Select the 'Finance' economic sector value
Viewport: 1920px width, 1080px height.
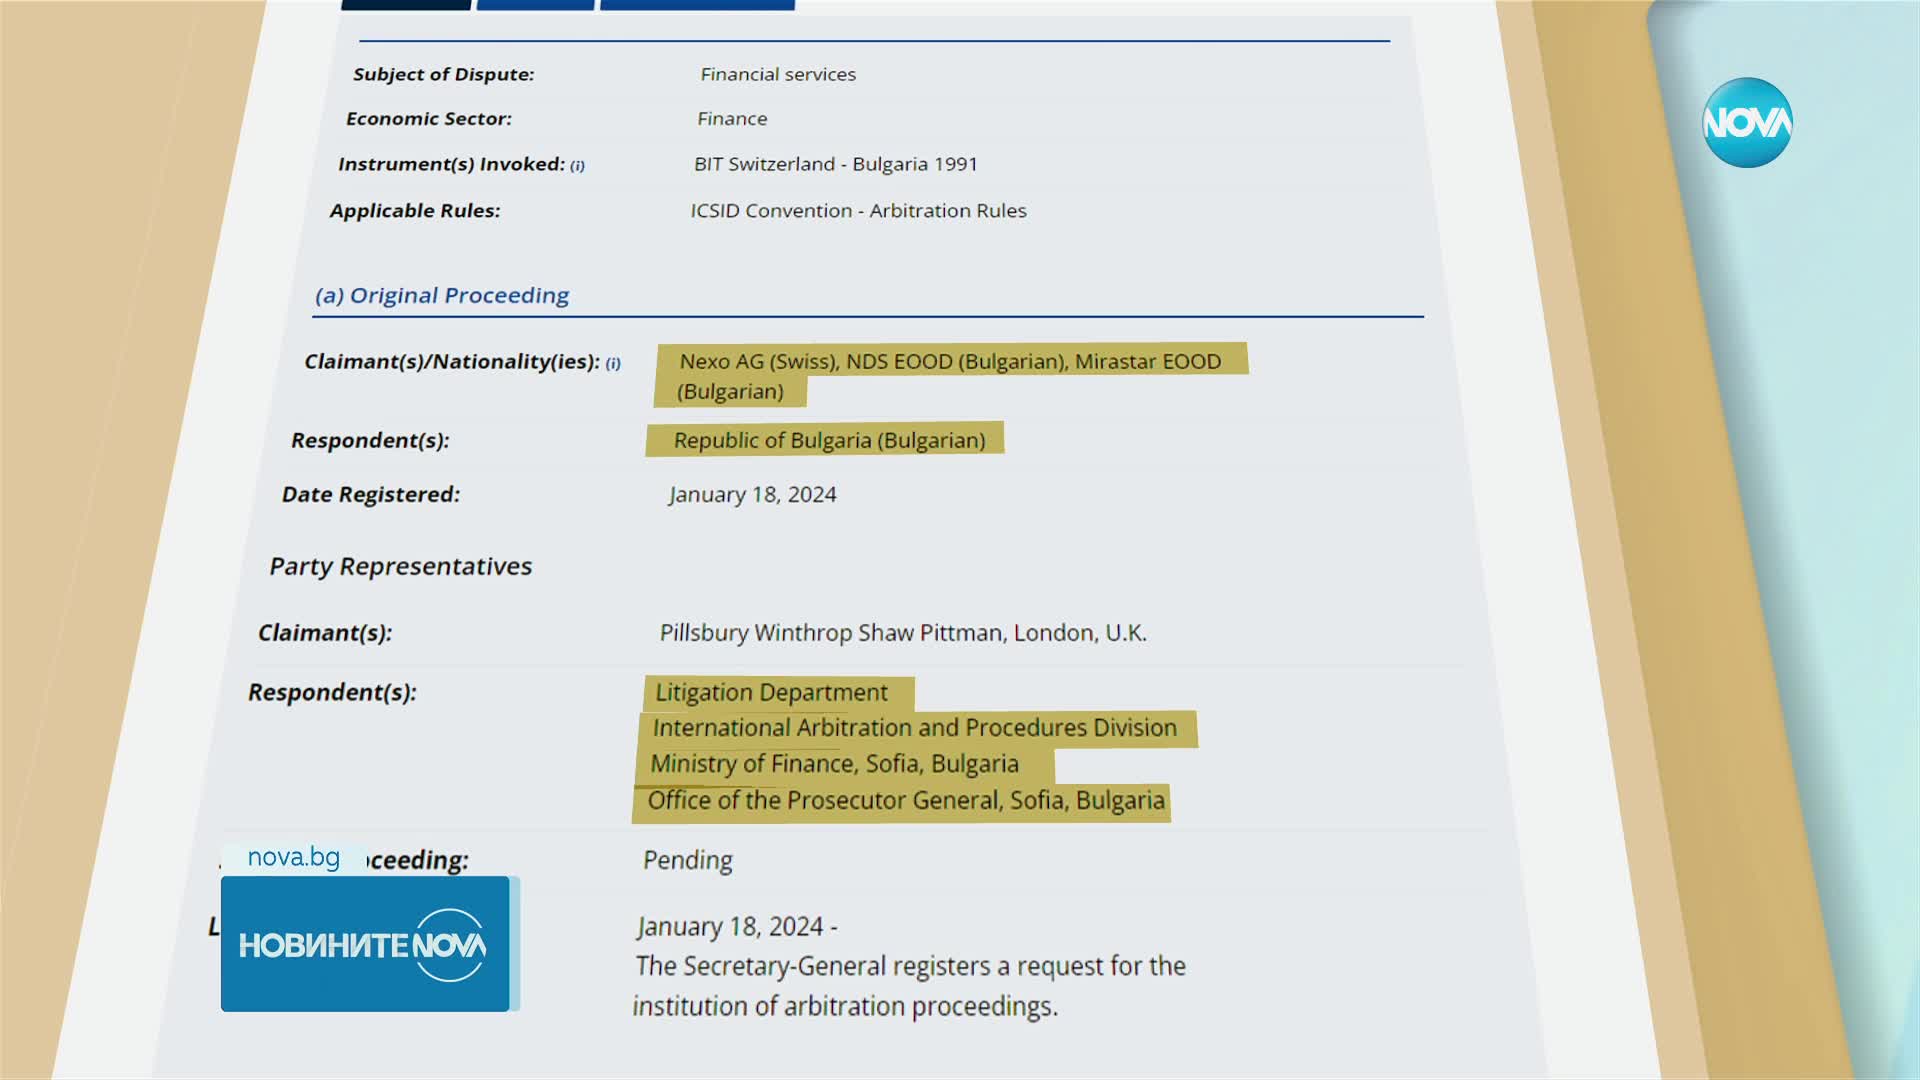(x=732, y=118)
